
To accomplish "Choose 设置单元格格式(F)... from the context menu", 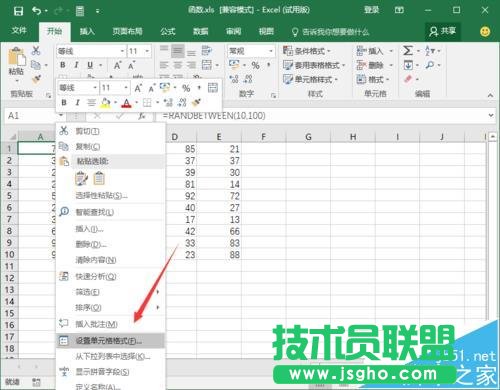I will [111, 341].
